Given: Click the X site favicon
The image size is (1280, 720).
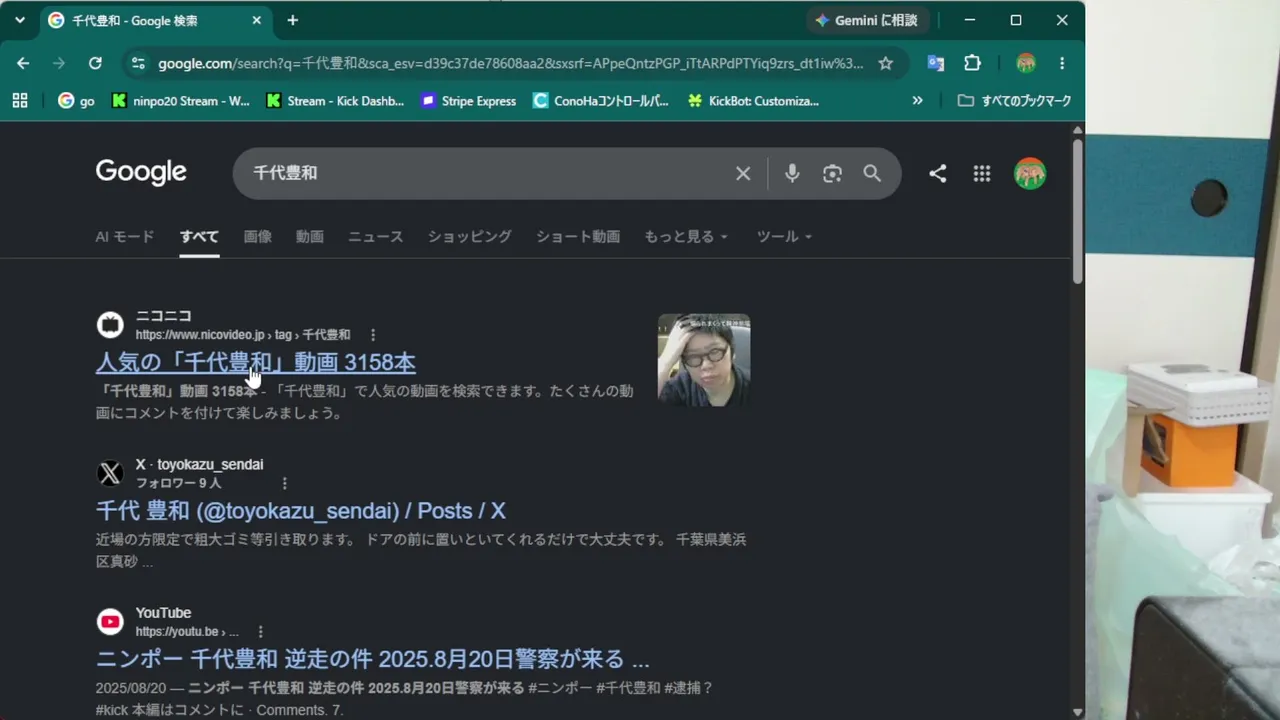Looking at the screenshot, I should pyautogui.click(x=110, y=473).
